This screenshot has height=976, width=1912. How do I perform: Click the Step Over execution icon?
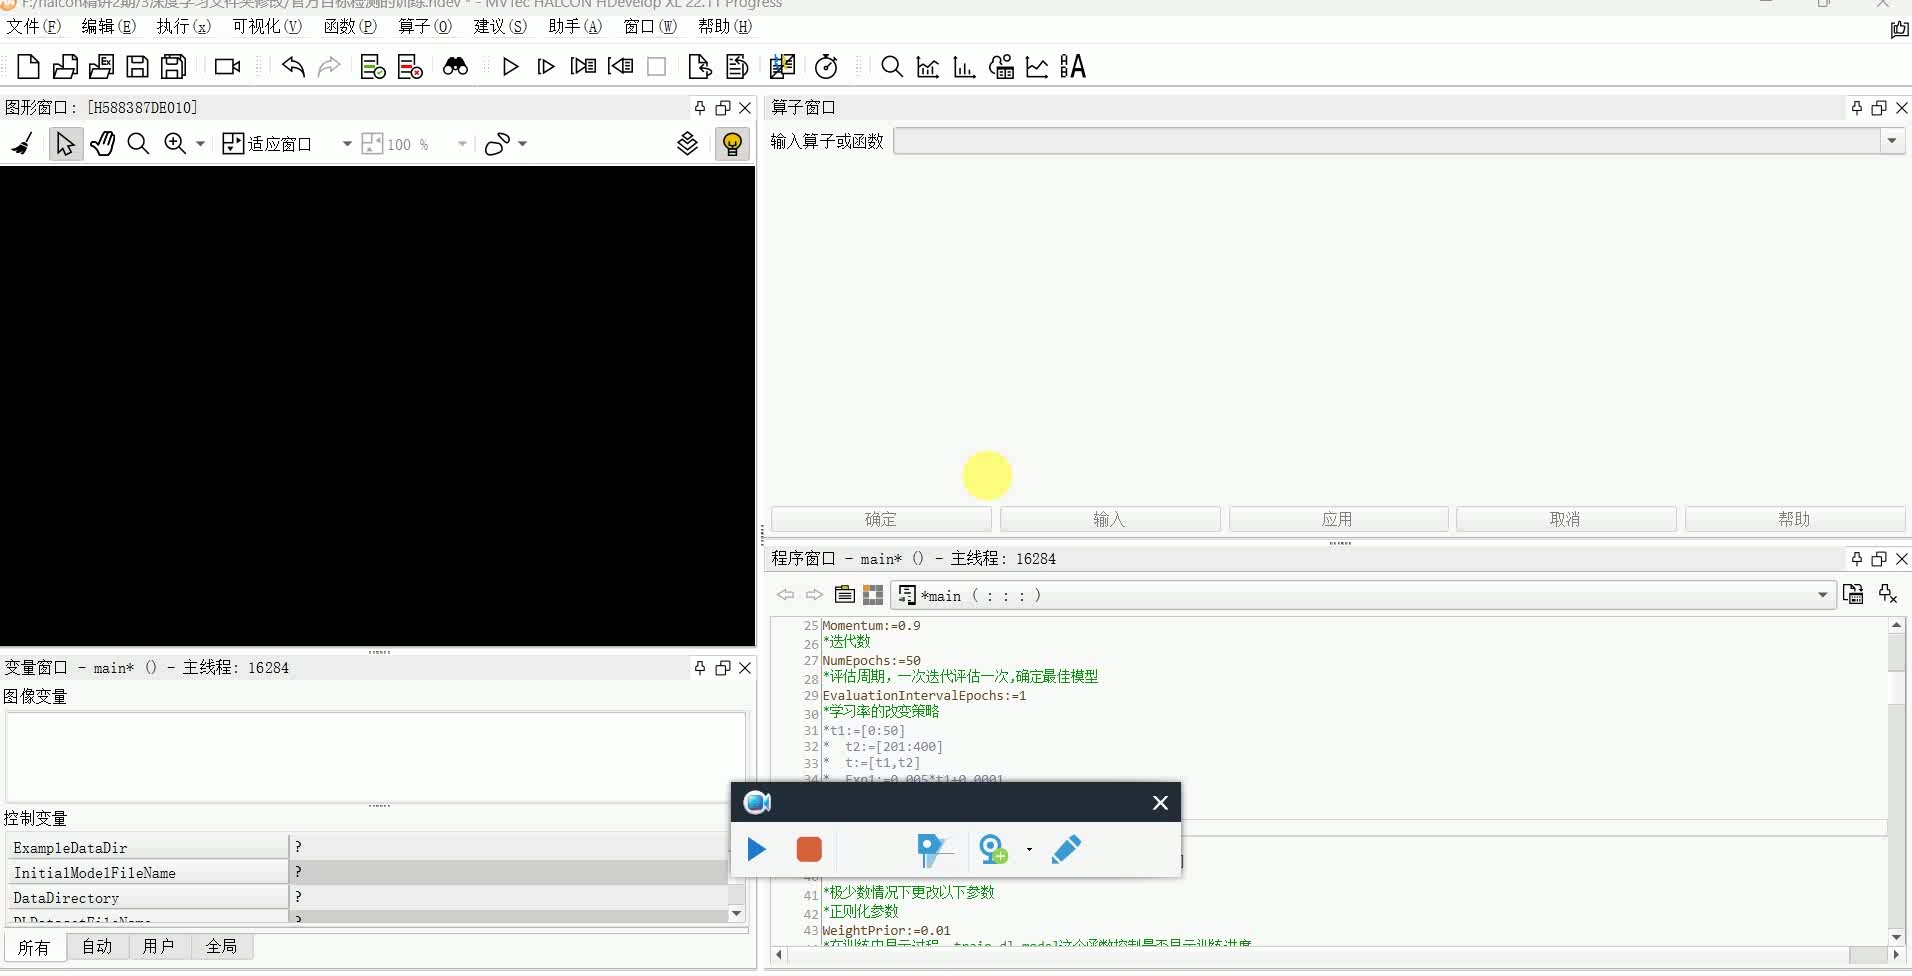(x=545, y=66)
